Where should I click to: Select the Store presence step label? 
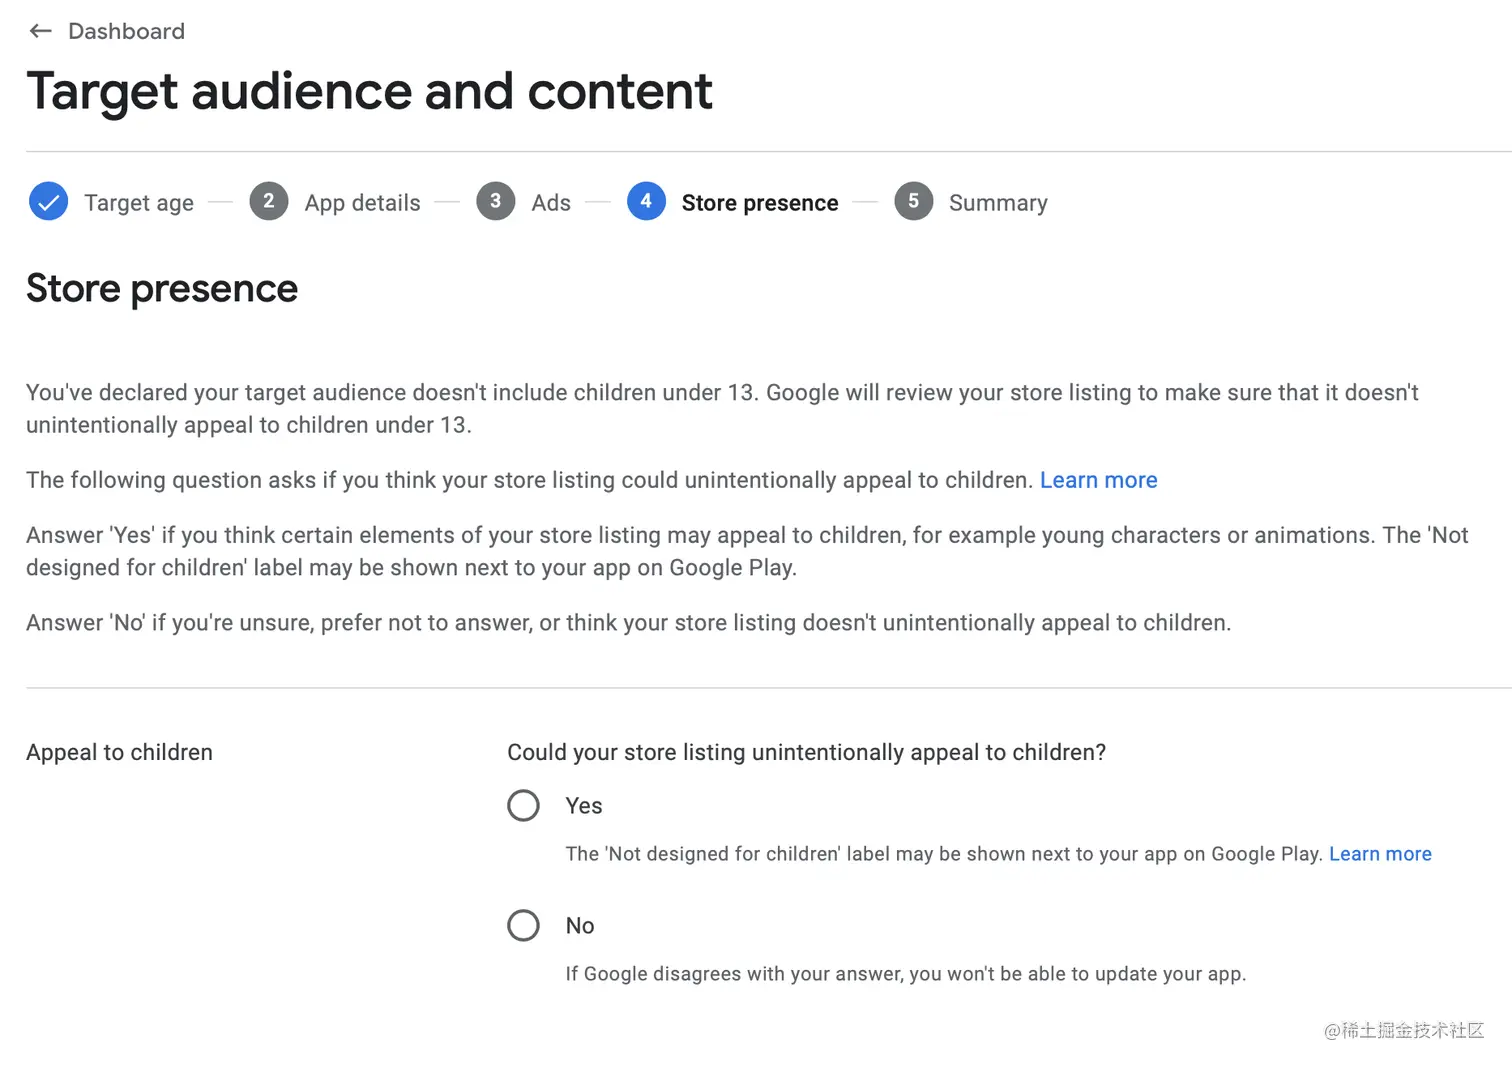[x=760, y=203]
